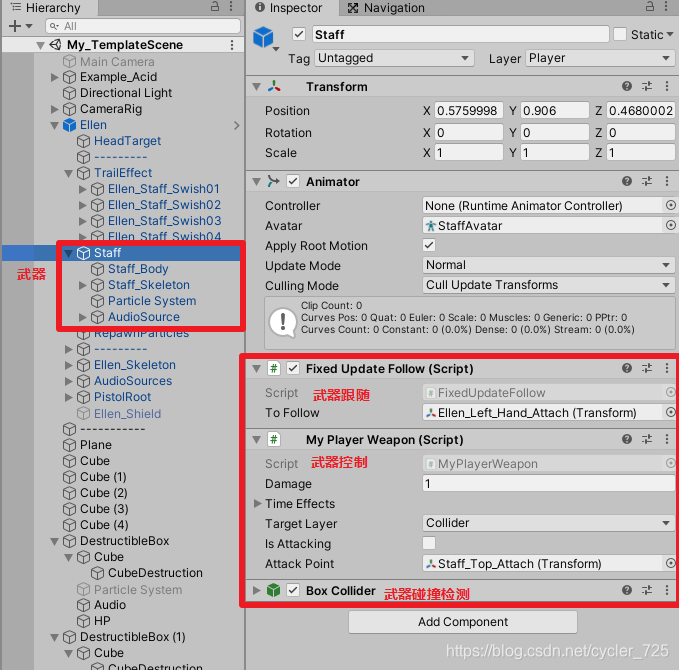Viewport: 679px width, 670px height.
Task: Click the Position X value field
Action: (468, 111)
